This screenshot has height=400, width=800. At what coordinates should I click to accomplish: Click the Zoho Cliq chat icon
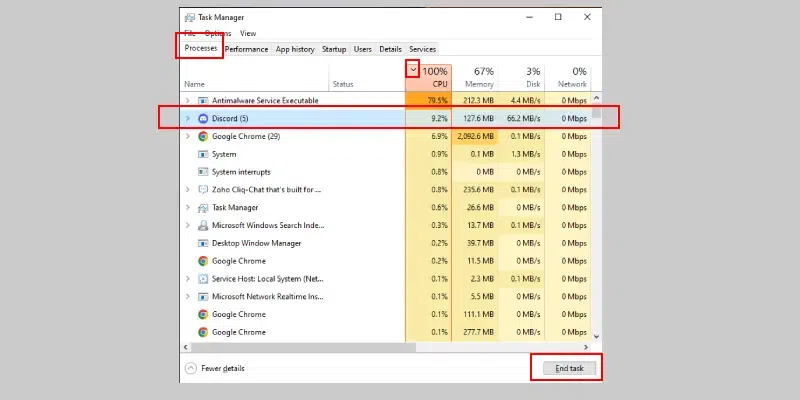tap(203, 190)
